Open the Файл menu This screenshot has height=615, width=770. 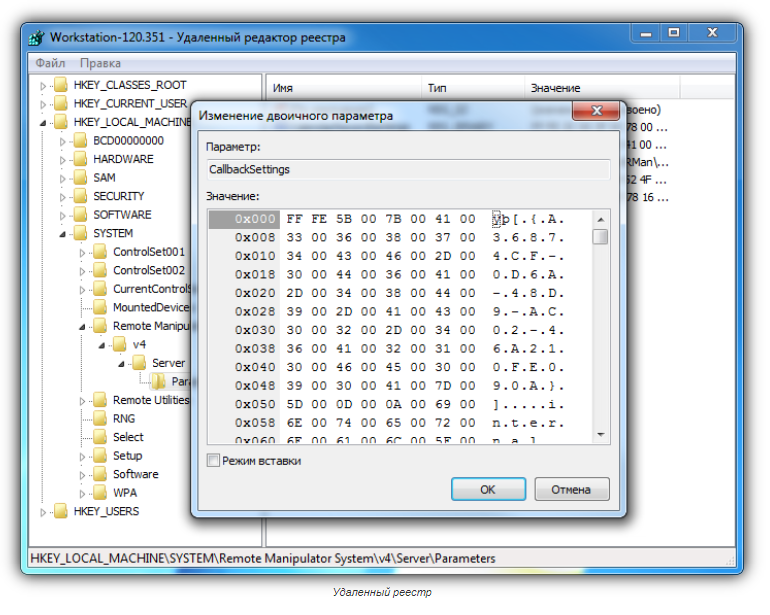[50, 63]
